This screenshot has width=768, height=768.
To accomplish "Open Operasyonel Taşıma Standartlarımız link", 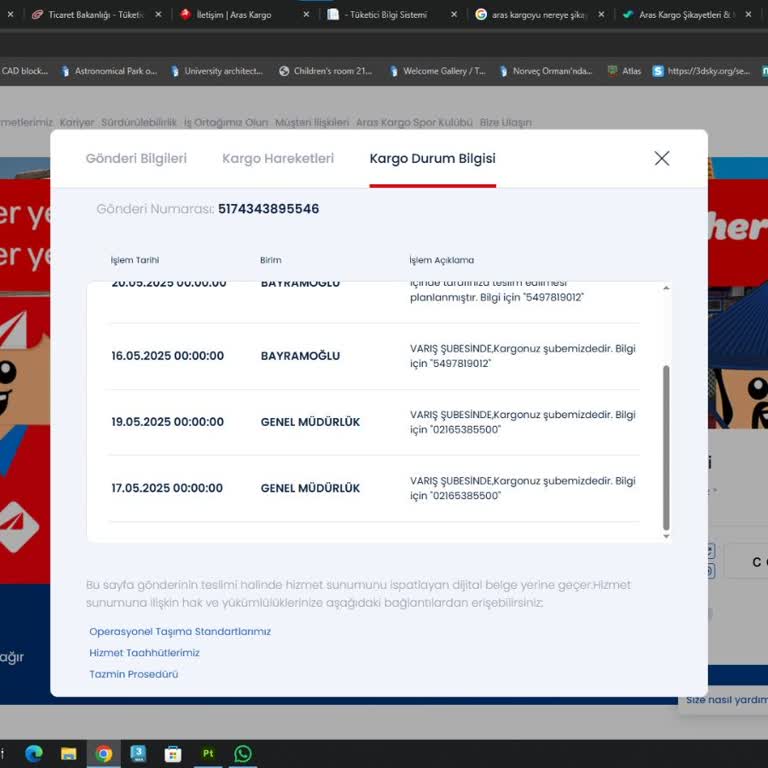I will point(180,631).
